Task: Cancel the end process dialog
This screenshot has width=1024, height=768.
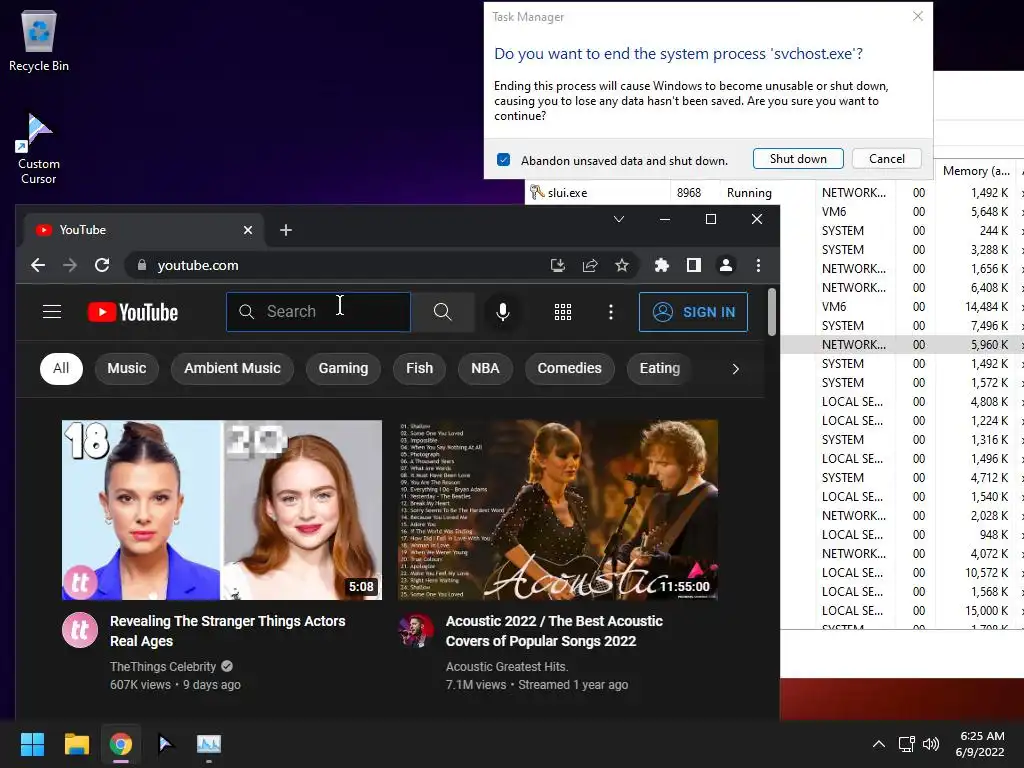Action: click(x=887, y=159)
